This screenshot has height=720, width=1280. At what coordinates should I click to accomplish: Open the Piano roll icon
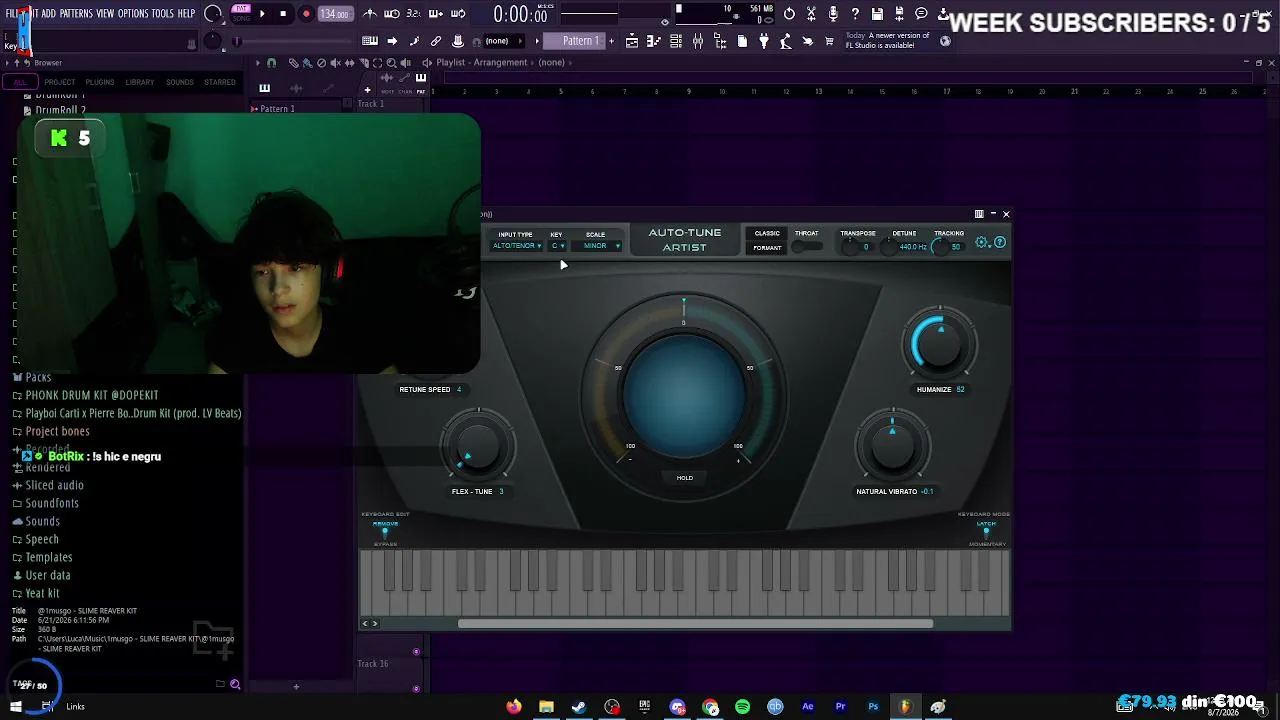tap(654, 41)
